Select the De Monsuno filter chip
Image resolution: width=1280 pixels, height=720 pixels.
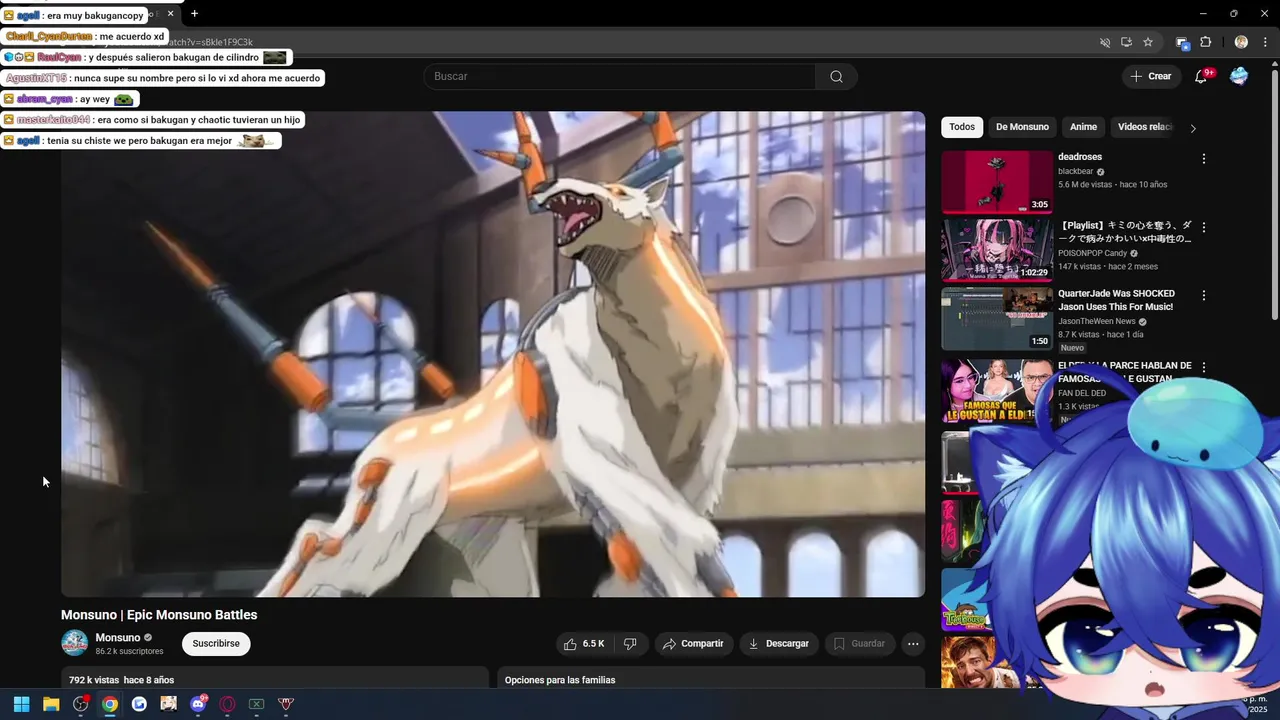1022,127
